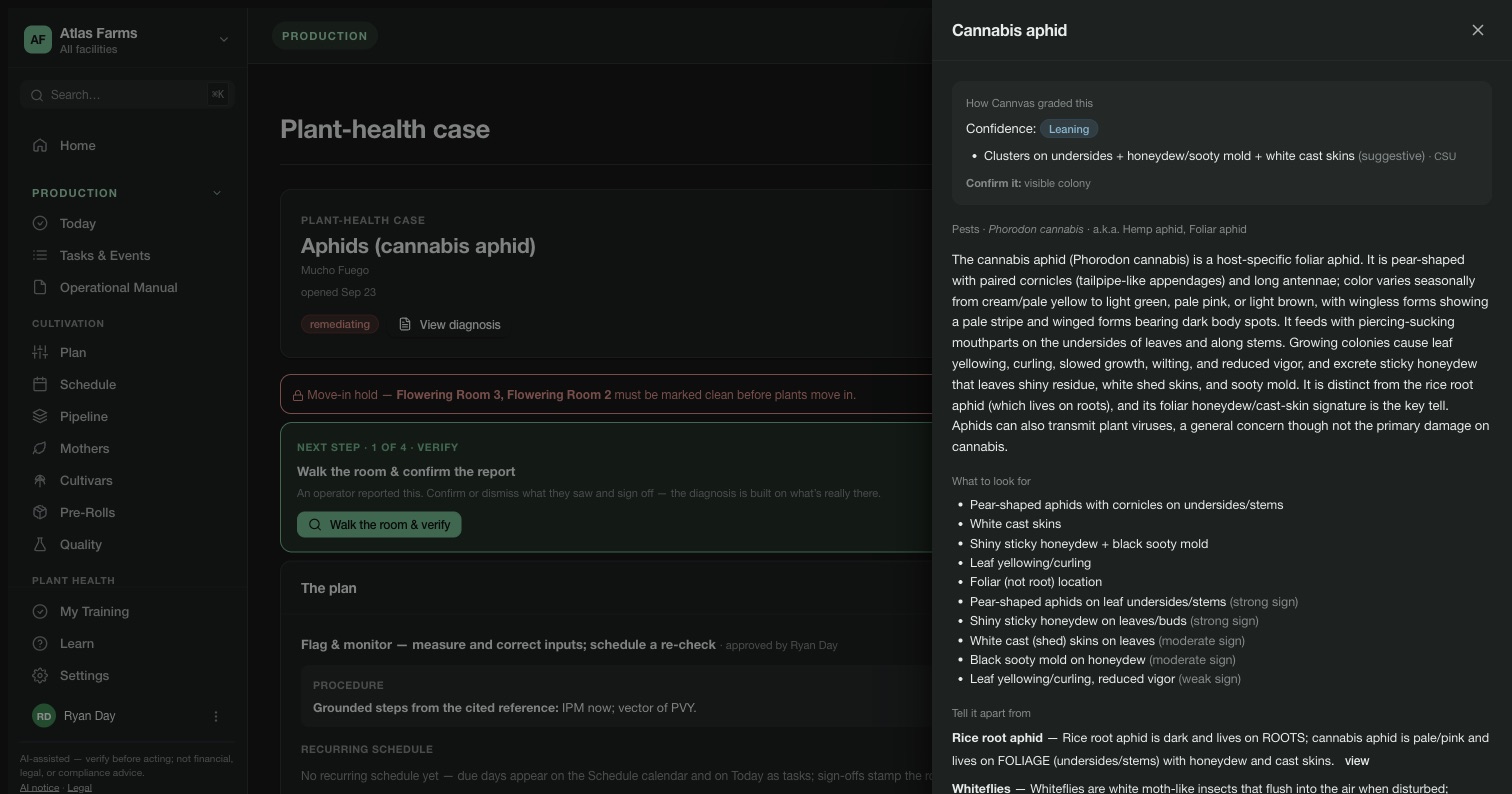
Task: Click the Tasks & Events list icon
Action: click(40, 256)
